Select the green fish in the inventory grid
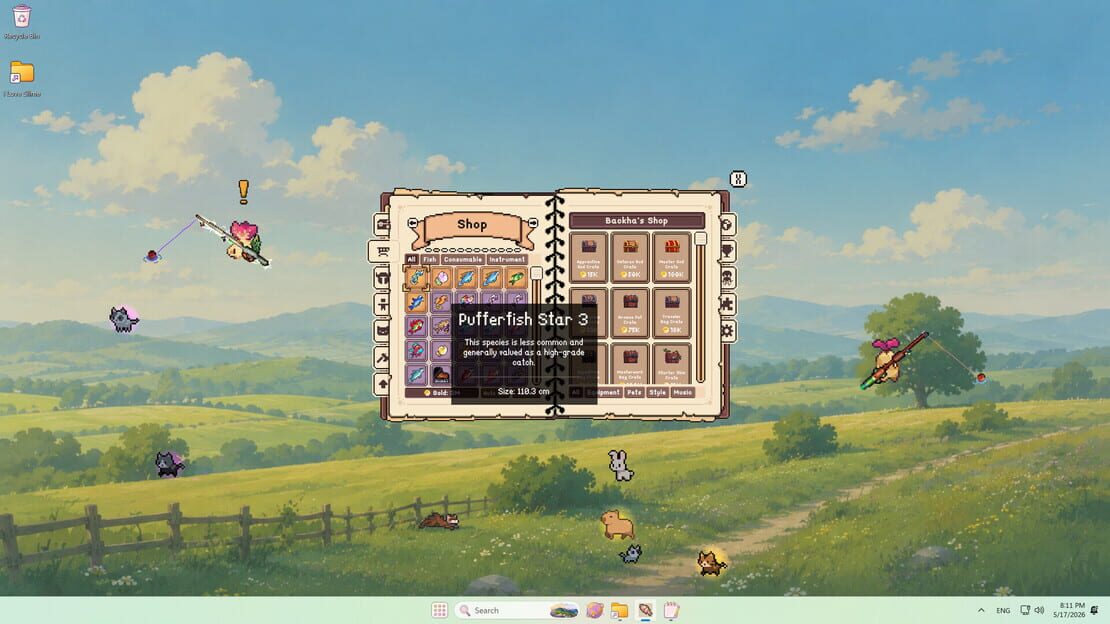 point(516,278)
